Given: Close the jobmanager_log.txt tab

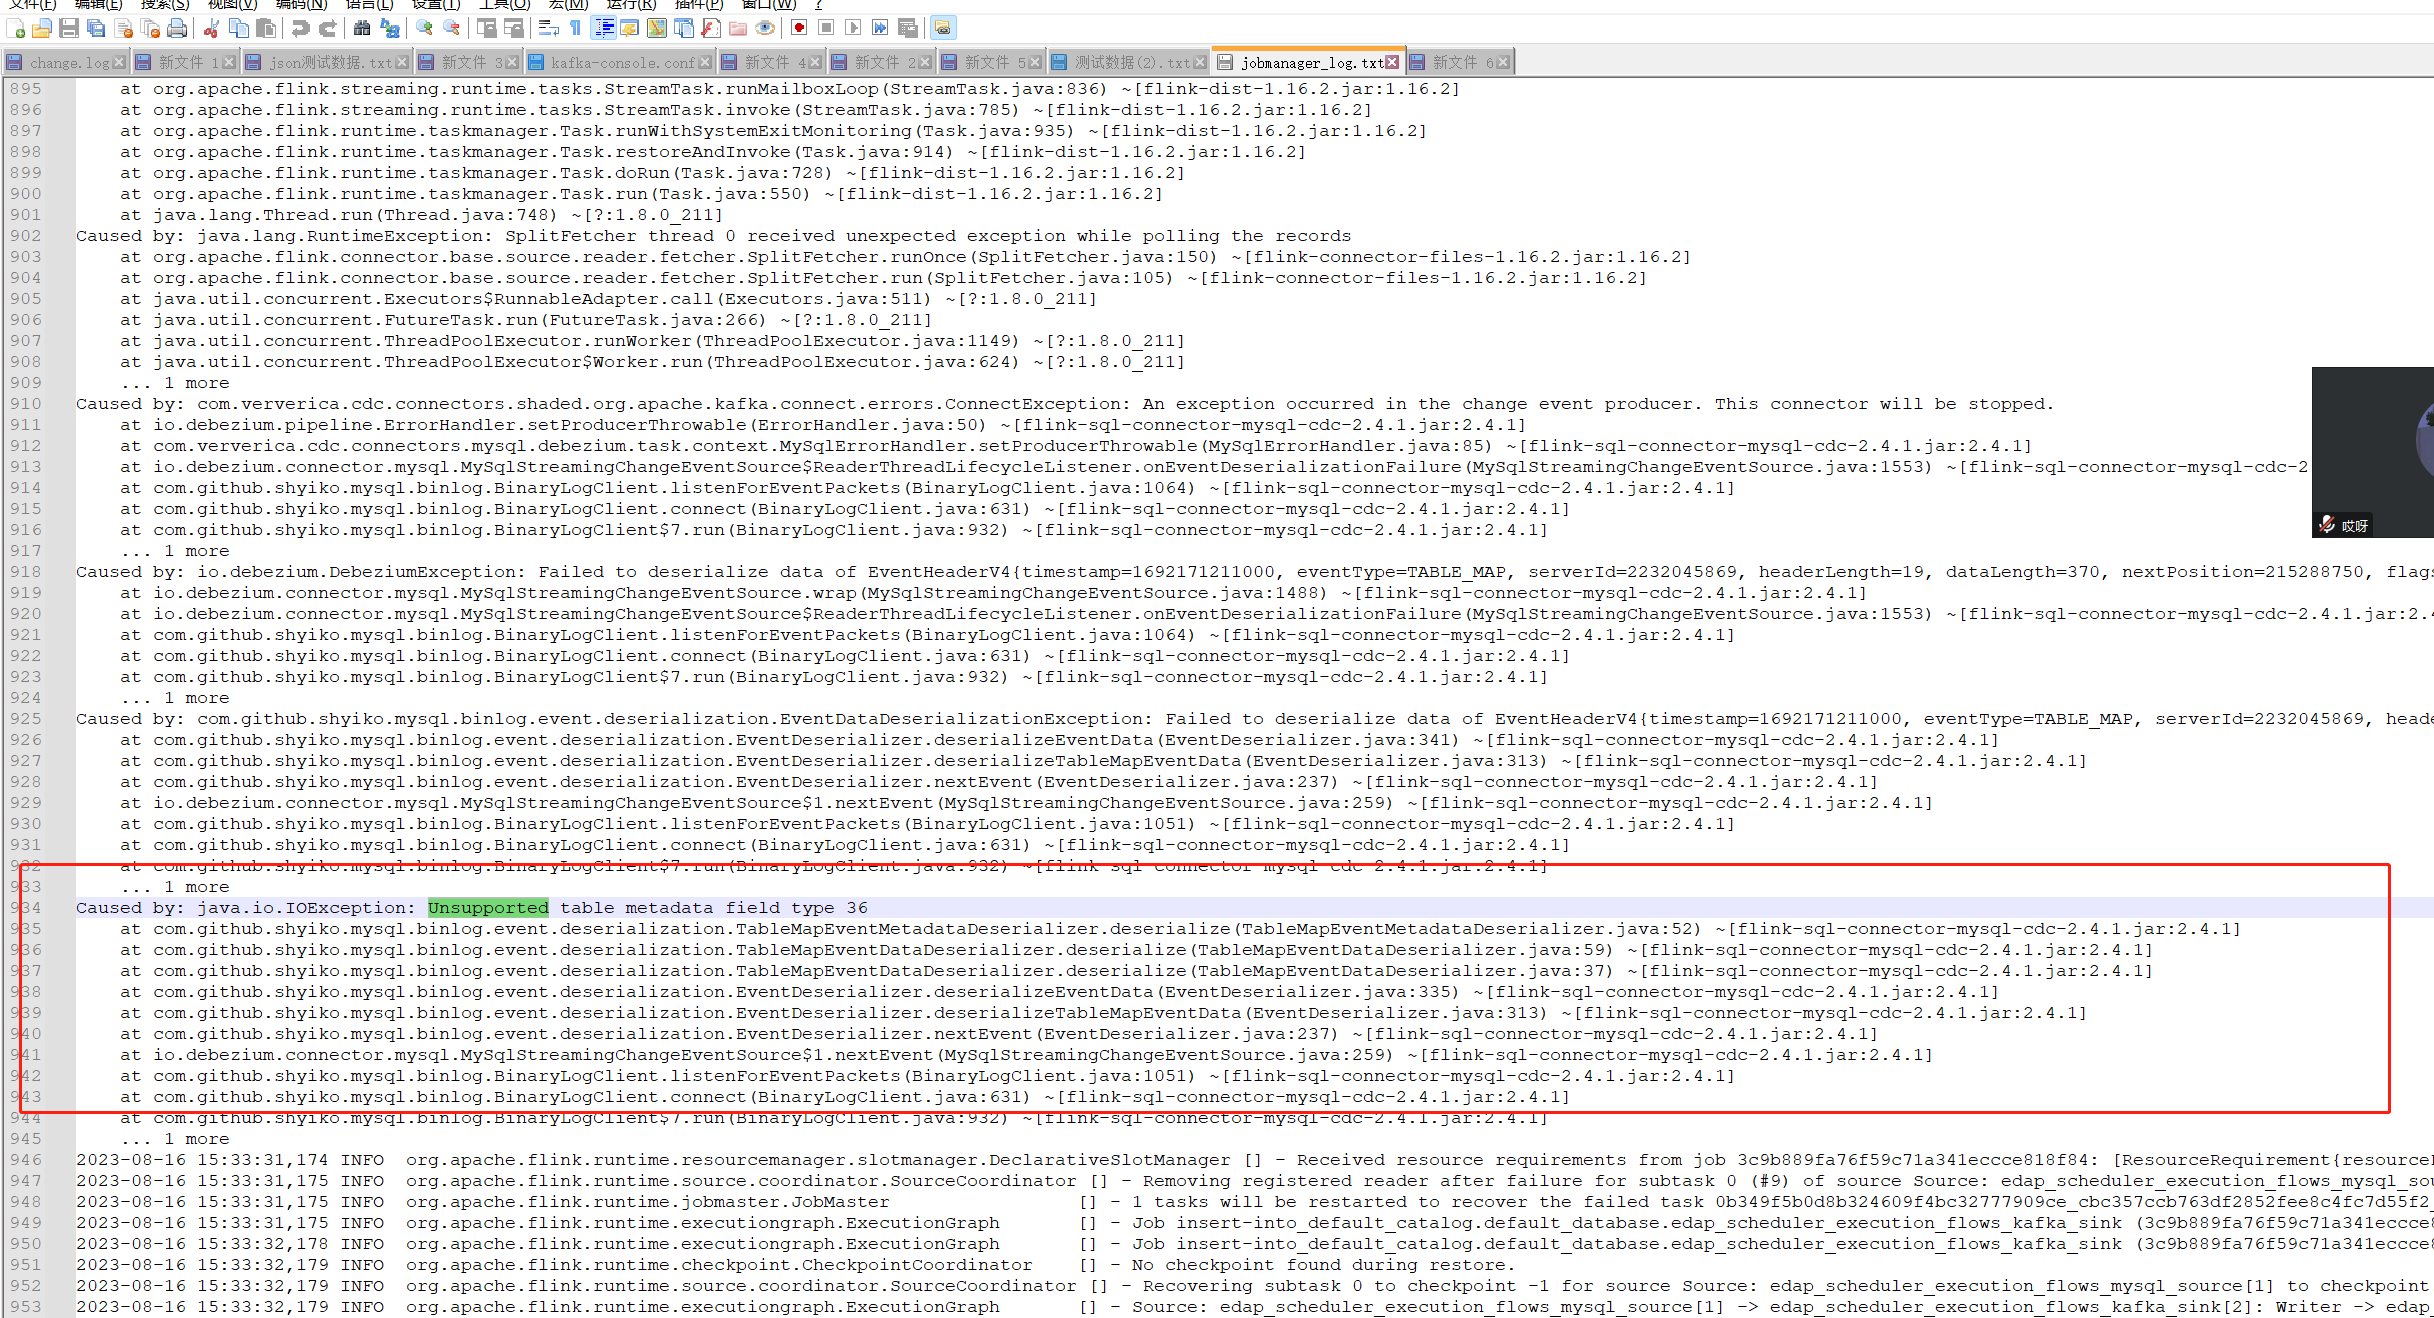Looking at the screenshot, I should click(x=1392, y=62).
